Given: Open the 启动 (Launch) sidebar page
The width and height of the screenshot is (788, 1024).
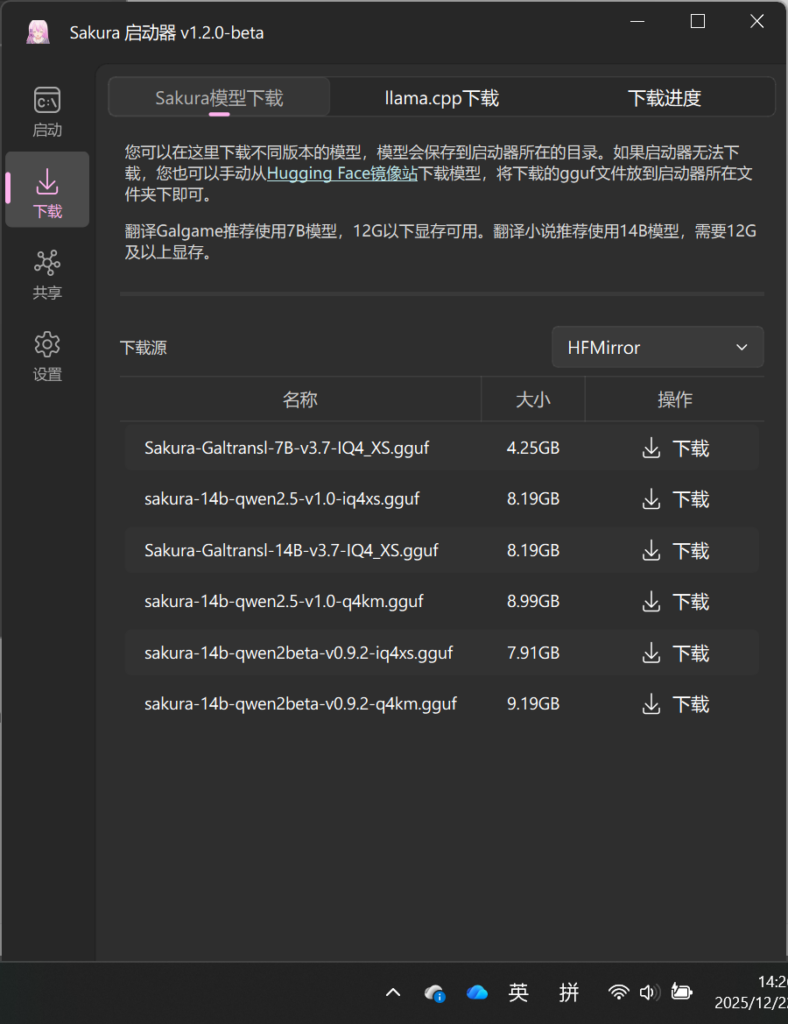Looking at the screenshot, I should click(x=47, y=110).
